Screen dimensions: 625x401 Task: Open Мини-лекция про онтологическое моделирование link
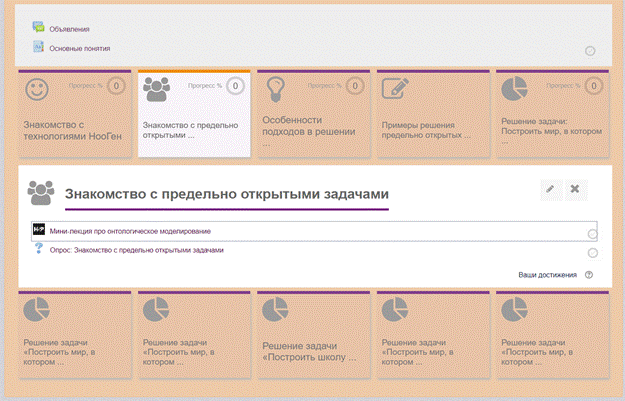click(x=130, y=231)
